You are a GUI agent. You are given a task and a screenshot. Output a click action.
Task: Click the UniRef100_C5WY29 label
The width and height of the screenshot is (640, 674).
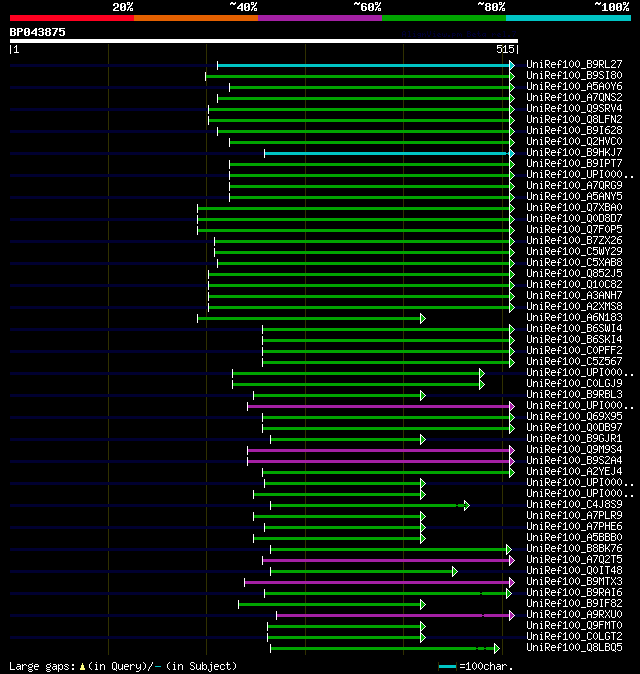pyautogui.click(x=574, y=251)
